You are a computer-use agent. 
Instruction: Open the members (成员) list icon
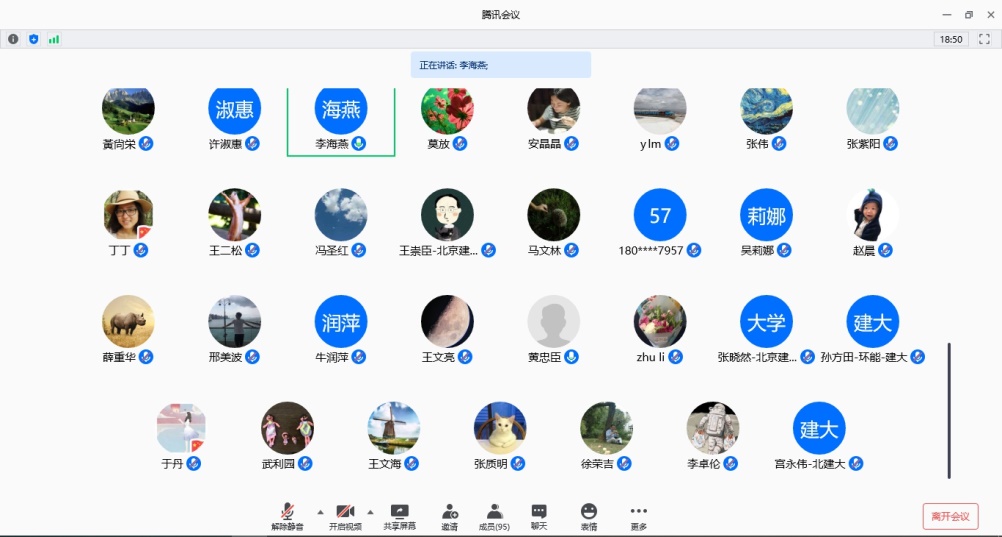494,511
